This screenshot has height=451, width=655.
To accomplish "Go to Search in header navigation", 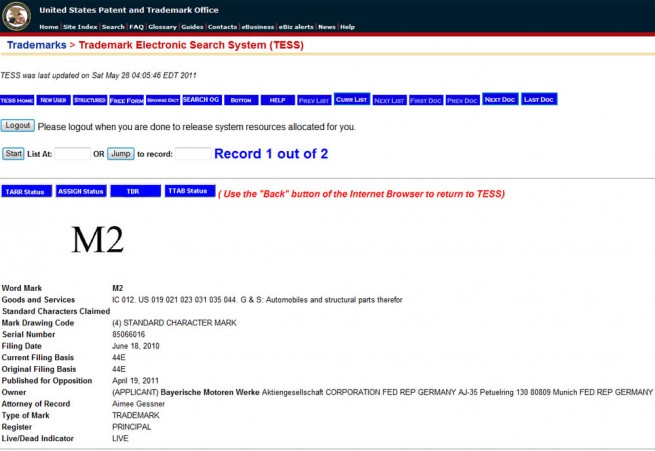I will (113, 27).
